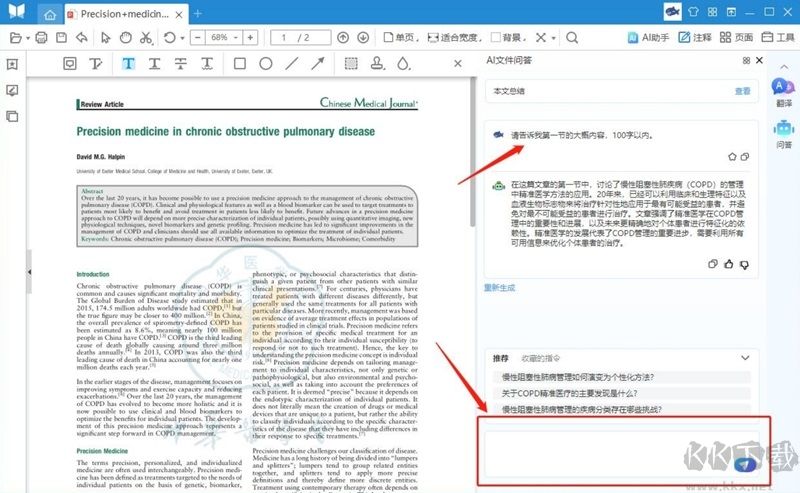The width and height of the screenshot is (800, 493).
Task: Activate the Hand pan tool
Action: click(126, 37)
